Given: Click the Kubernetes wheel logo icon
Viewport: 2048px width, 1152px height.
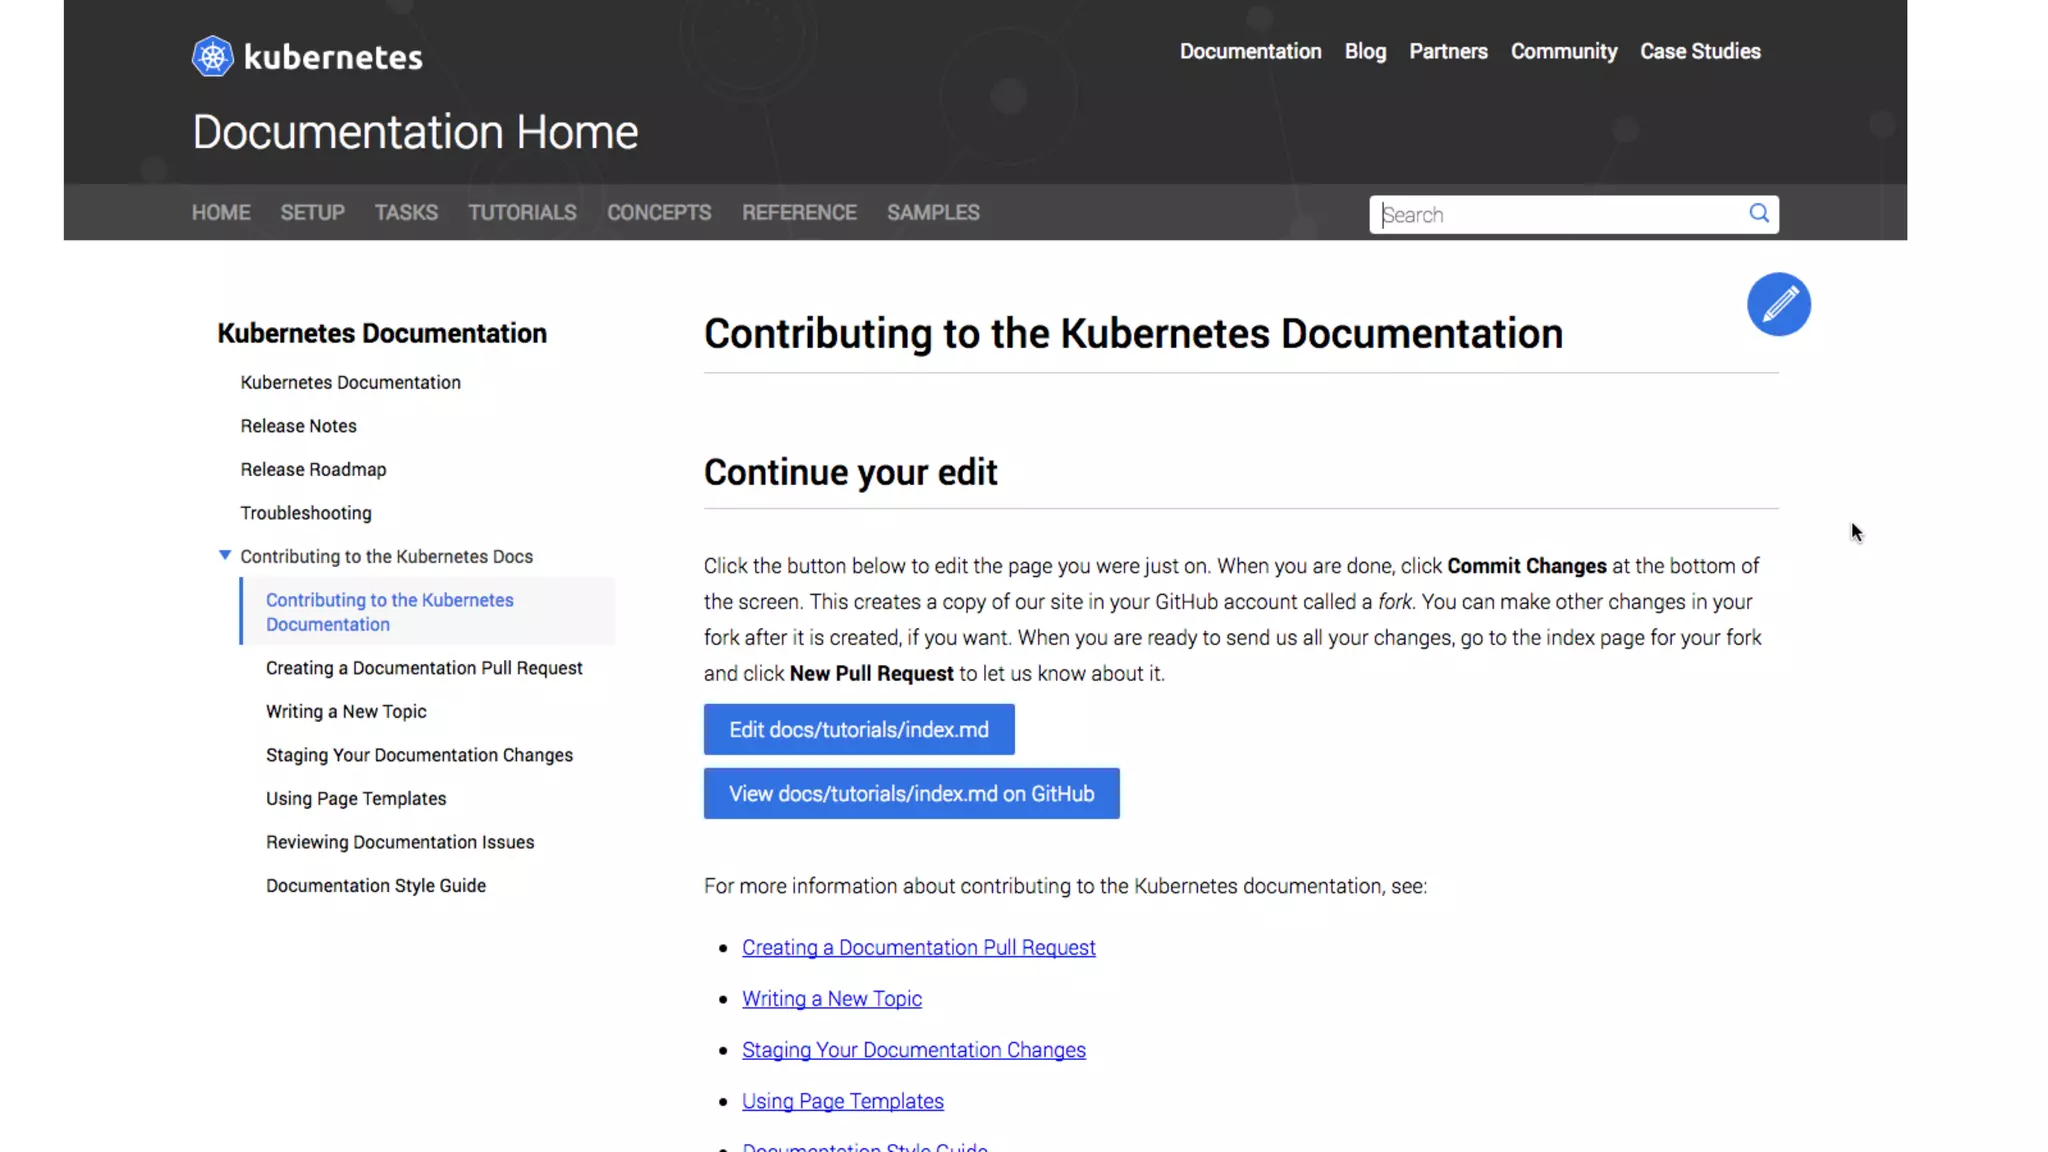Looking at the screenshot, I should (x=212, y=57).
